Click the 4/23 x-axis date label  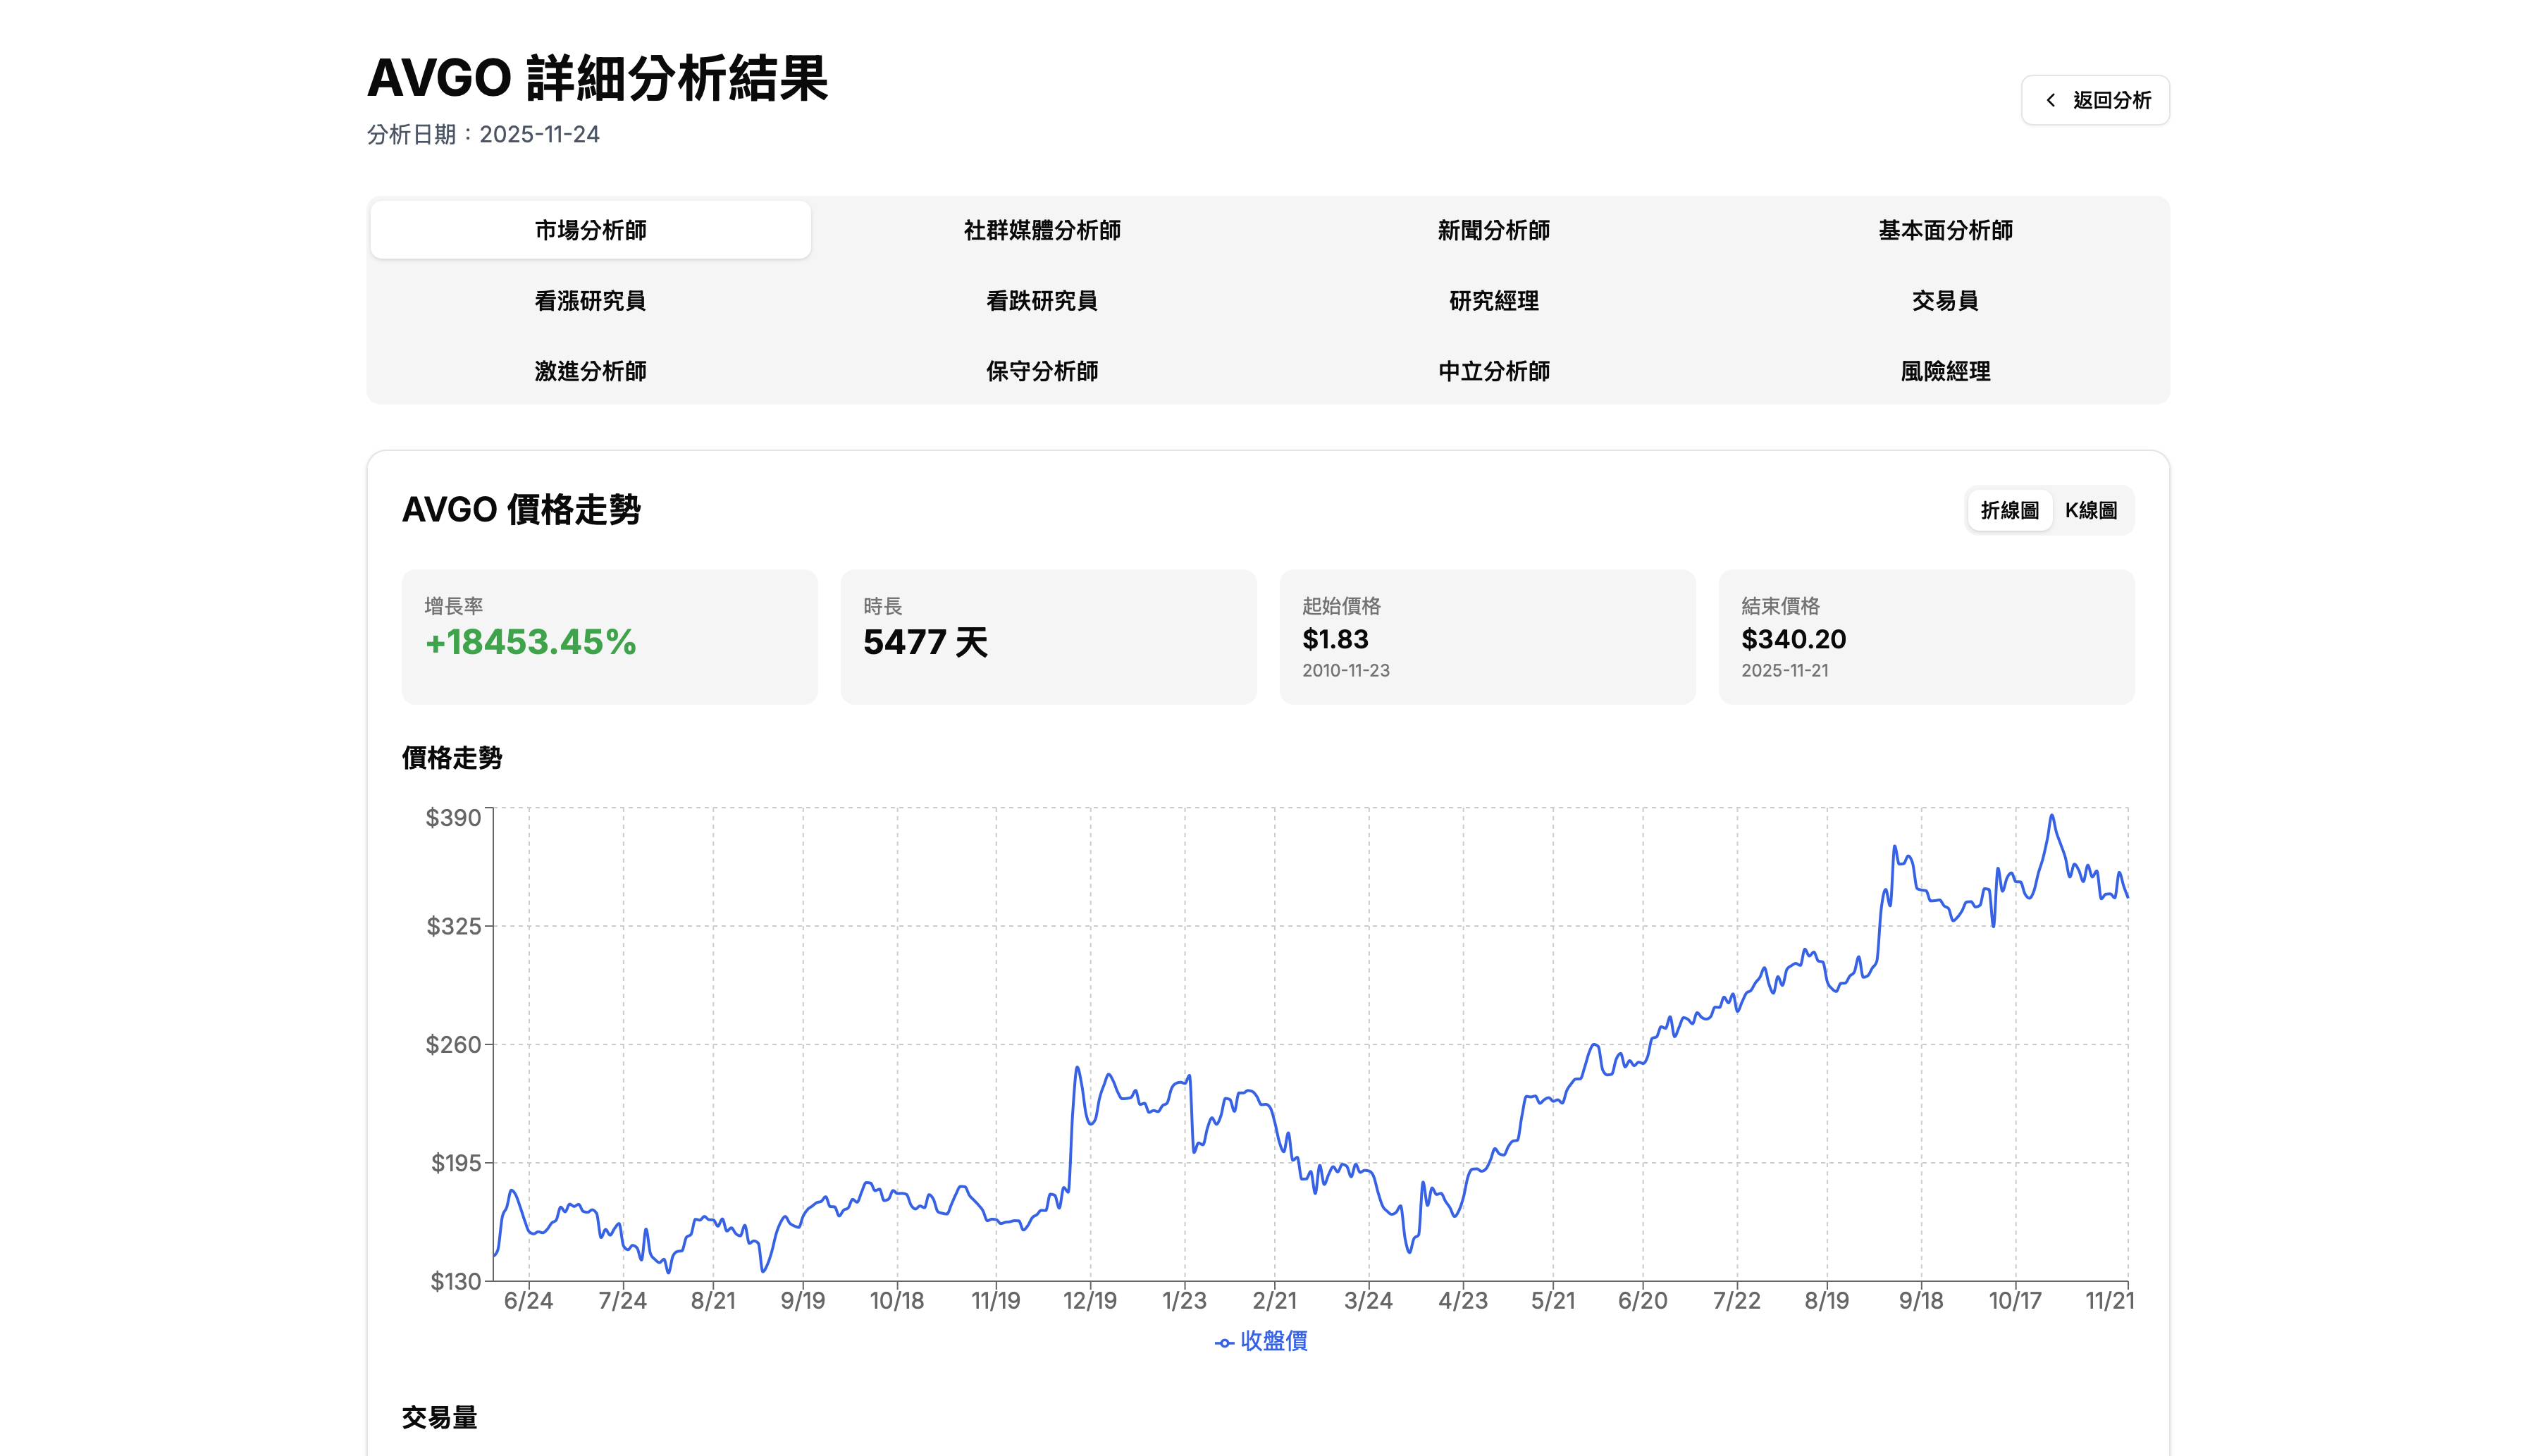pos(1463,1301)
